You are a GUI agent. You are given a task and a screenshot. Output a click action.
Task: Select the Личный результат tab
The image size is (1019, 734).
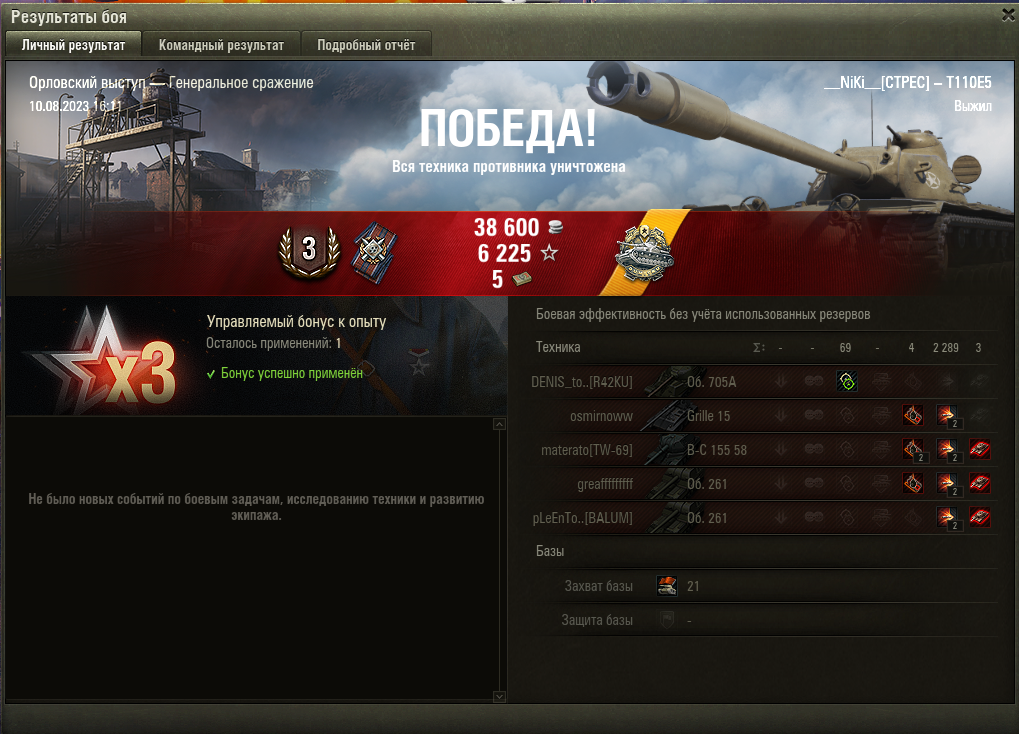point(73,45)
